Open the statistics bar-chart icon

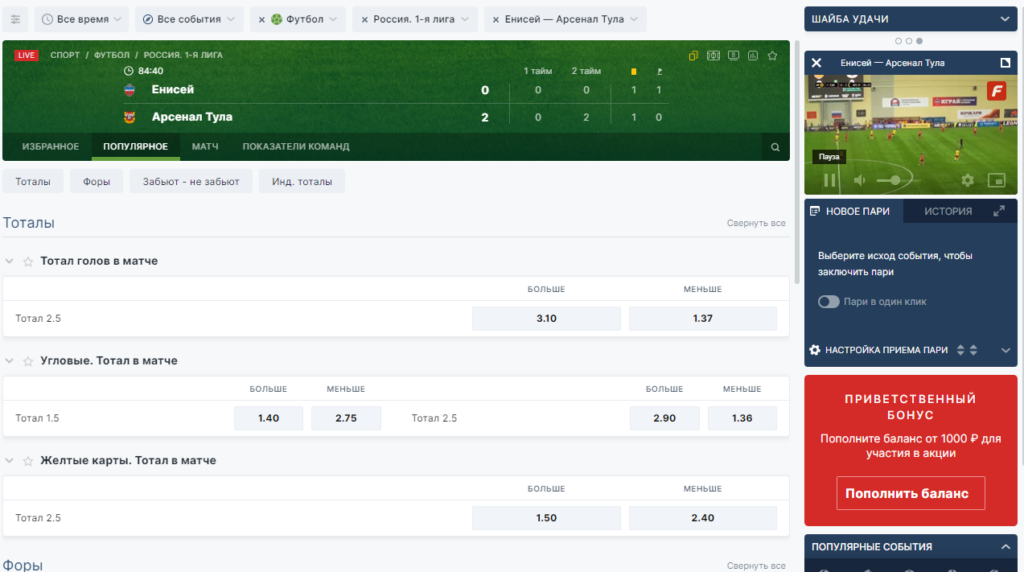pyautogui.click(x=753, y=56)
